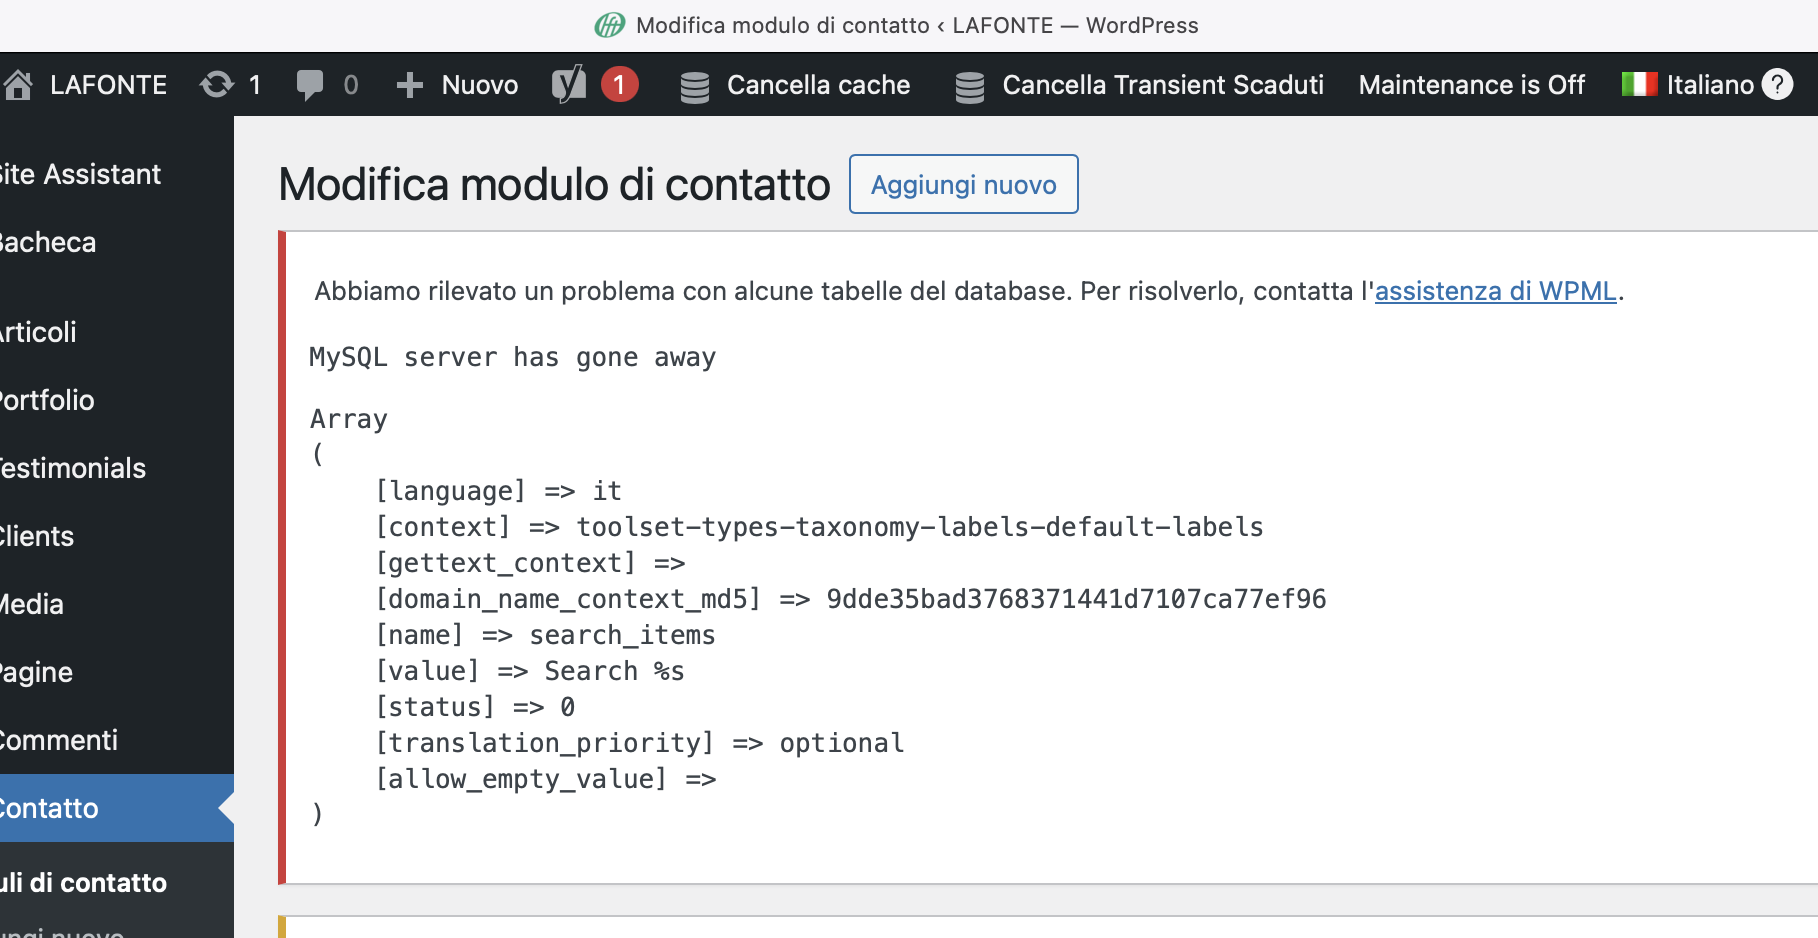Image resolution: width=1818 pixels, height=938 pixels.
Task: Click the plus icon for Nuovo
Action: 409,86
